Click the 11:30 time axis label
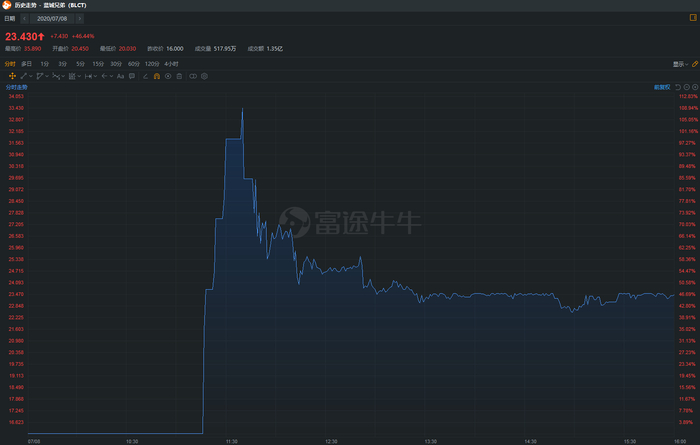Viewport: 700px width, 445px height. [232, 441]
